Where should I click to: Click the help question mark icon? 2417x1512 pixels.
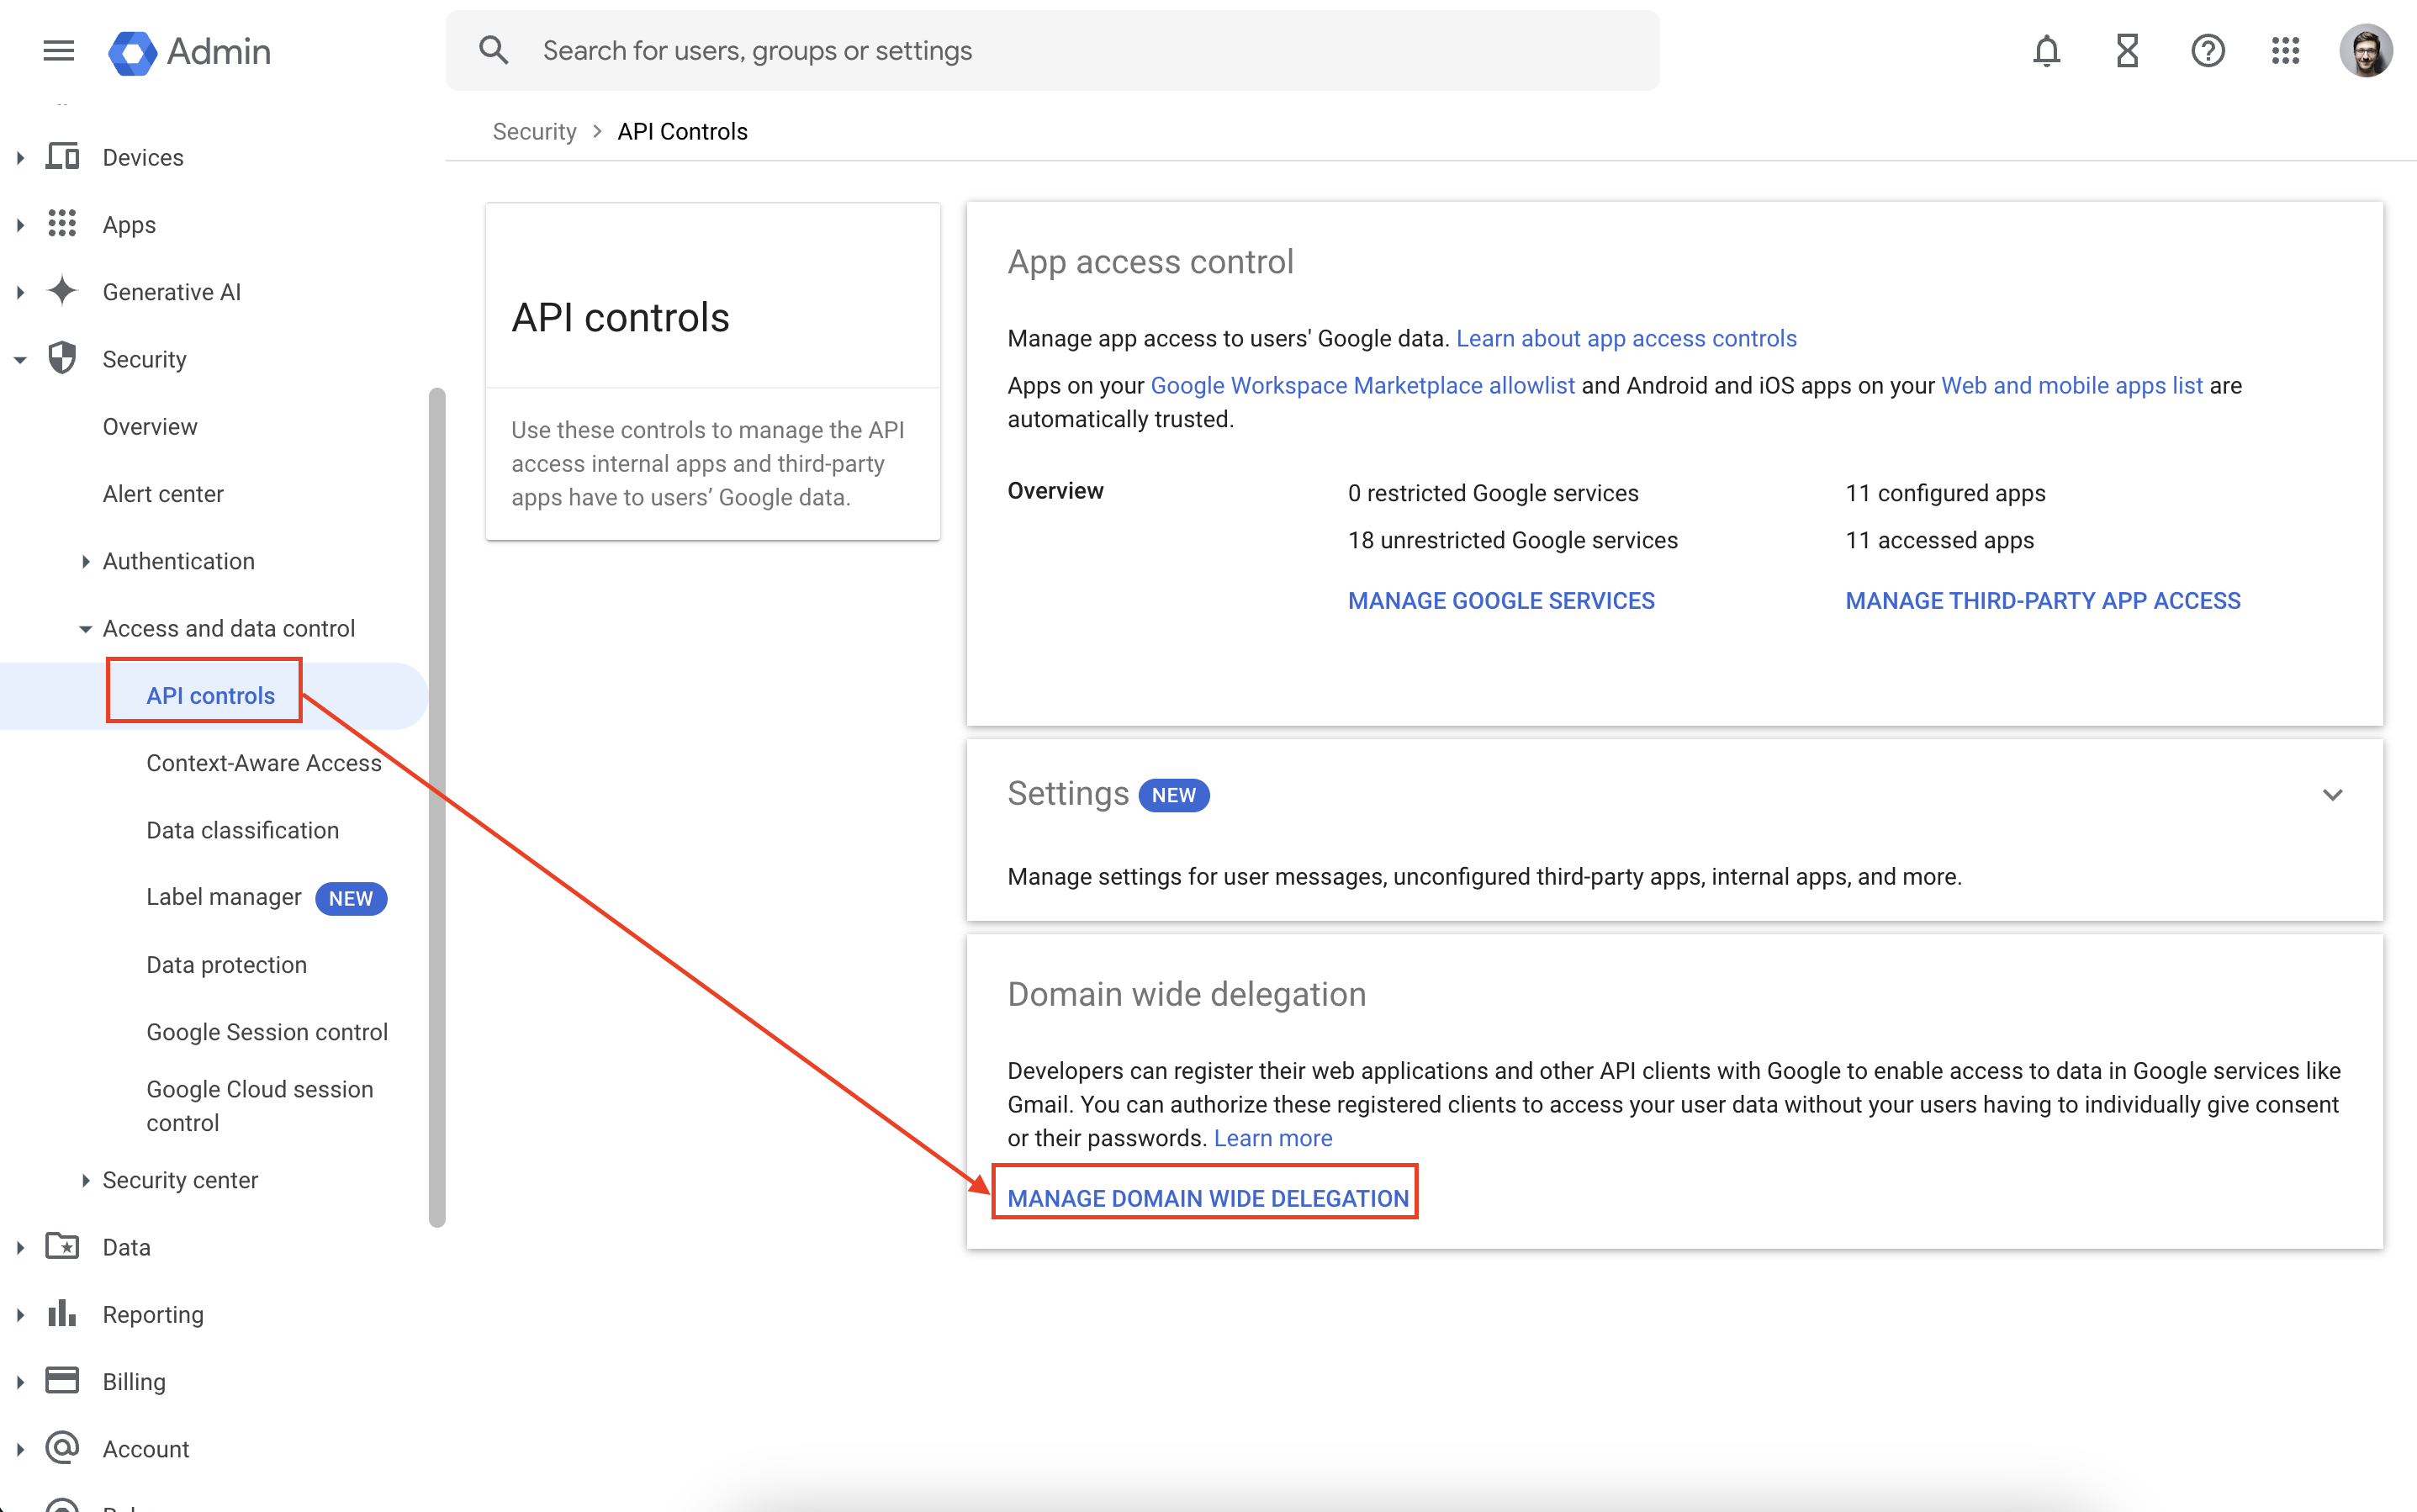(x=2207, y=50)
